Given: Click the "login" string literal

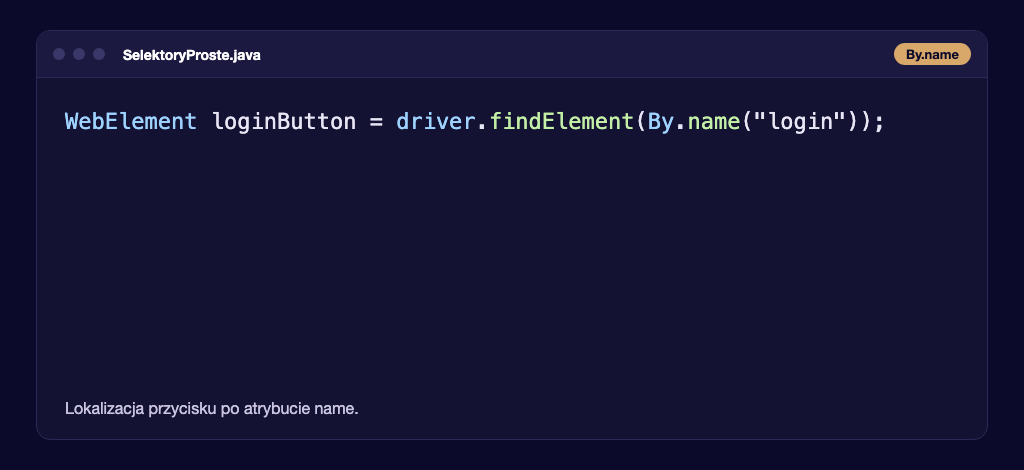Looking at the screenshot, I should pos(795,121).
